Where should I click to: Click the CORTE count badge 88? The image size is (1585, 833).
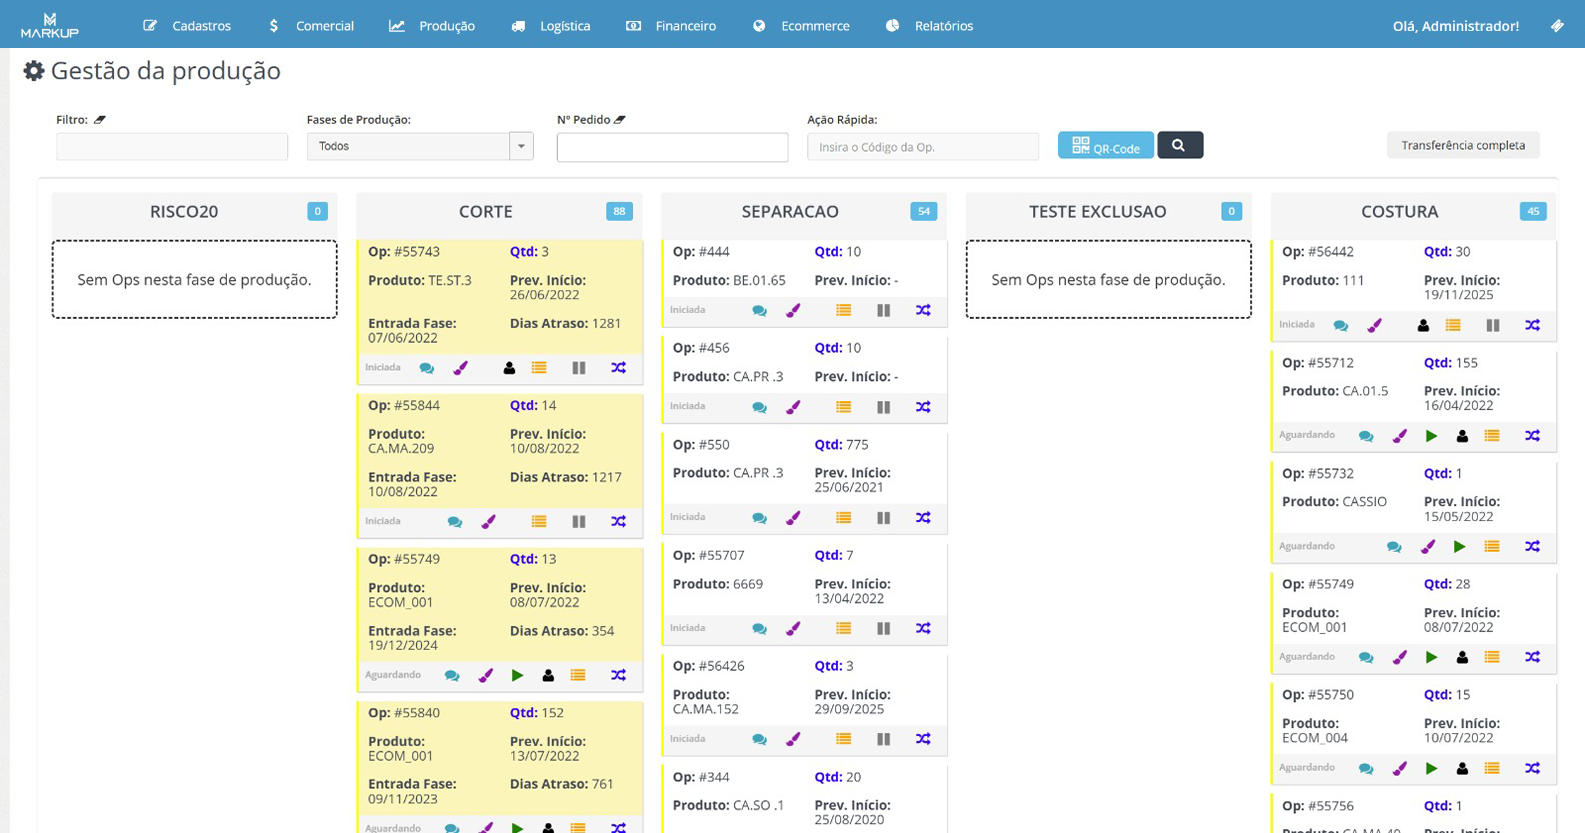coord(619,211)
